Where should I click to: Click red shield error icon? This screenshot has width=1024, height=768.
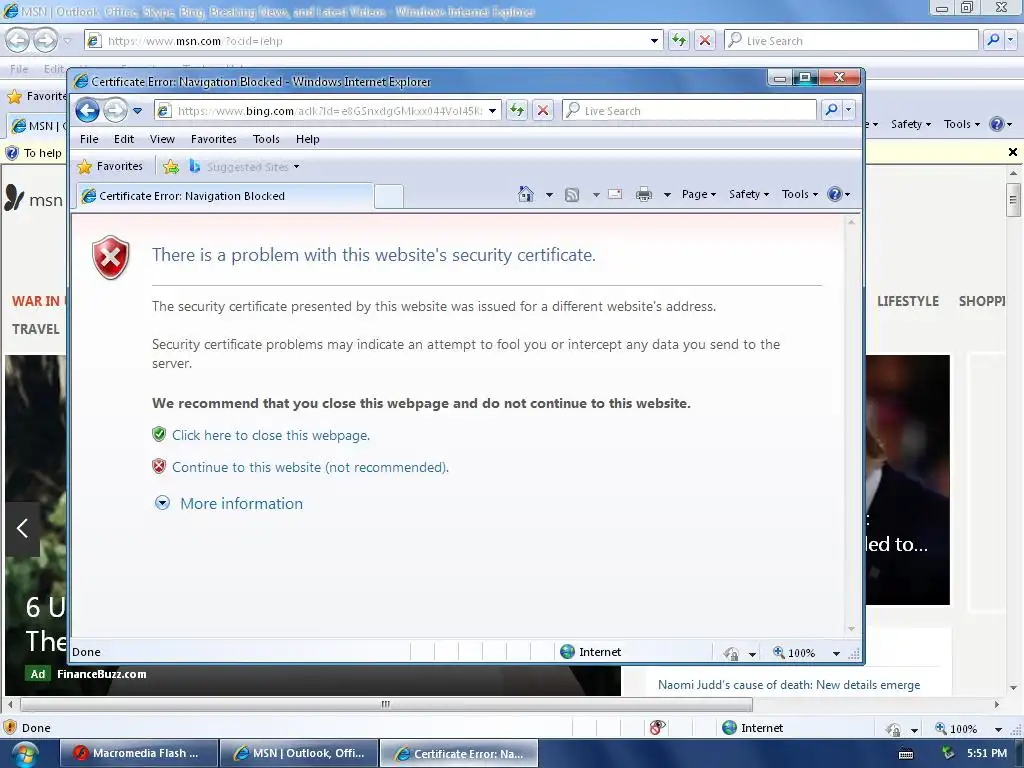click(x=110, y=257)
